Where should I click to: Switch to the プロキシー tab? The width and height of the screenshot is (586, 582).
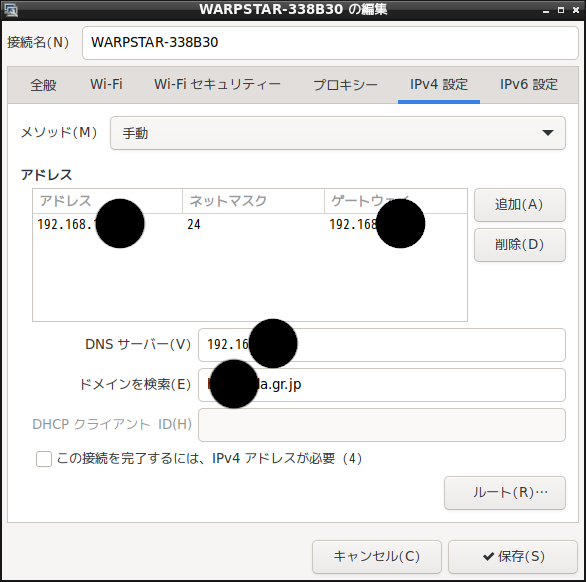click(x=345, y=85)
